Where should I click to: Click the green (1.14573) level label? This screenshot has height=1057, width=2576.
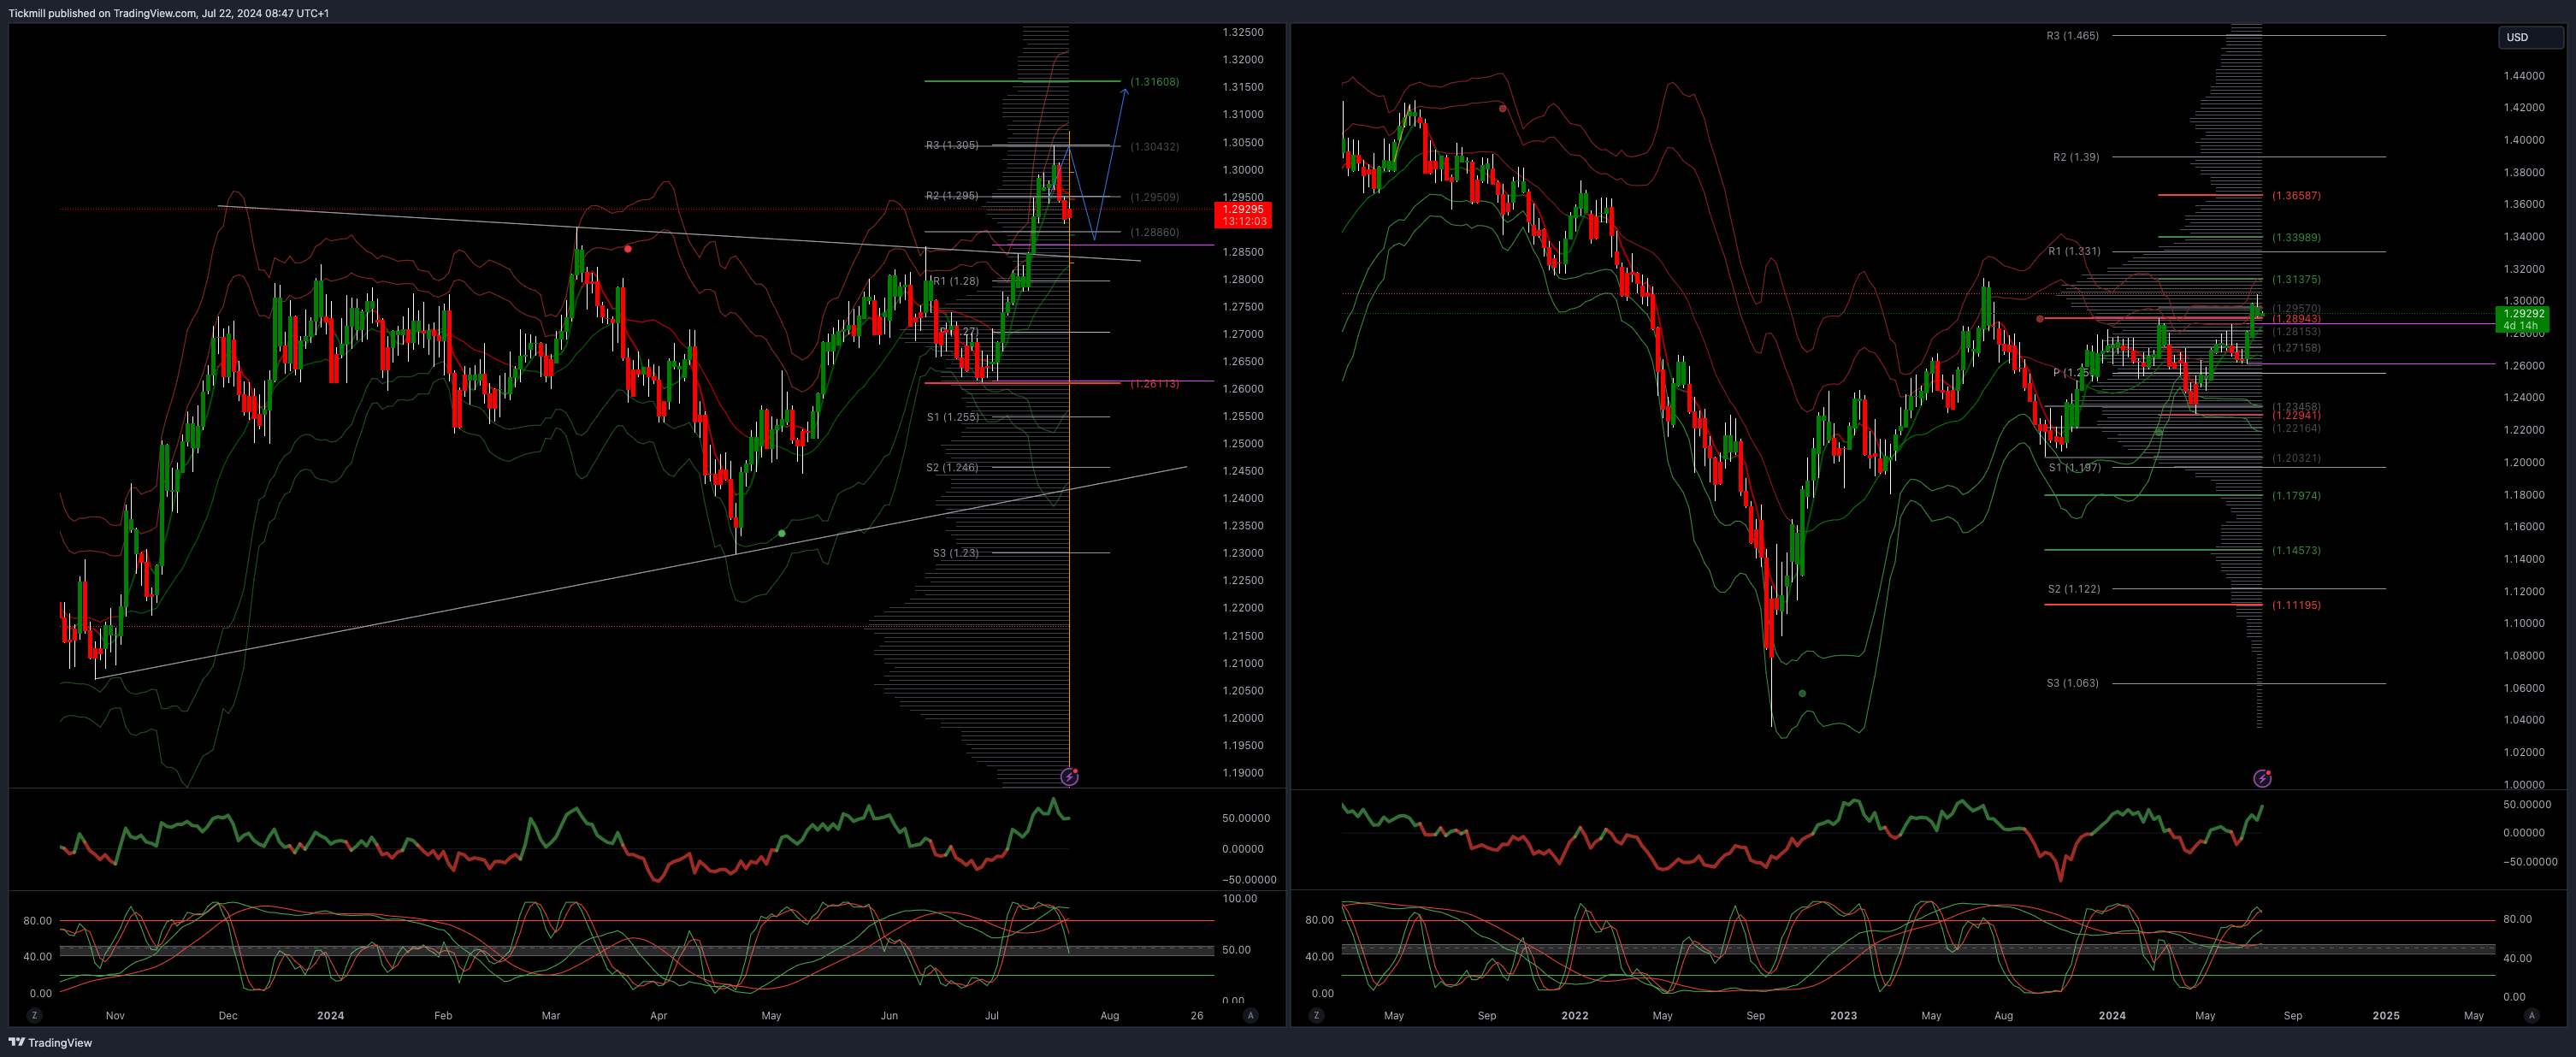click(x=2296, y=551)
